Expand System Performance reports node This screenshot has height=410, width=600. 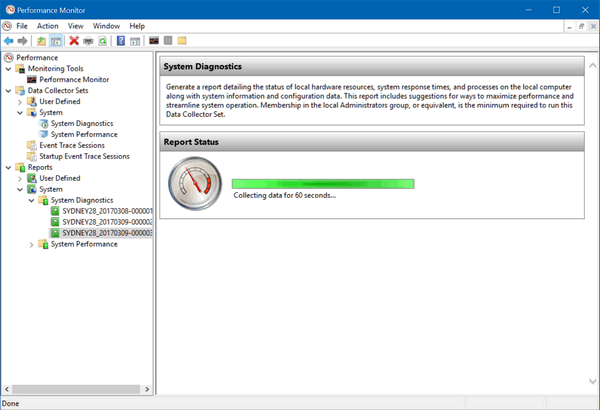click(x=31, y=245)
